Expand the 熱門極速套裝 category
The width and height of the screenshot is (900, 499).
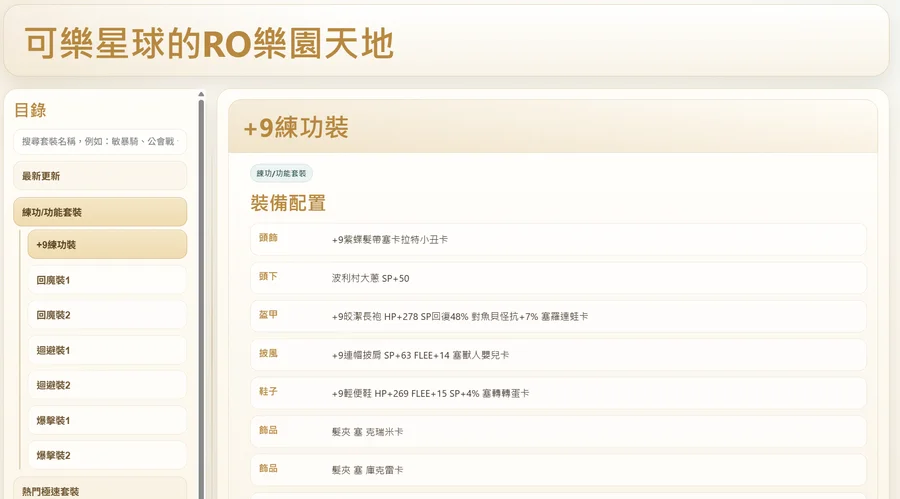tap(100, 490)
